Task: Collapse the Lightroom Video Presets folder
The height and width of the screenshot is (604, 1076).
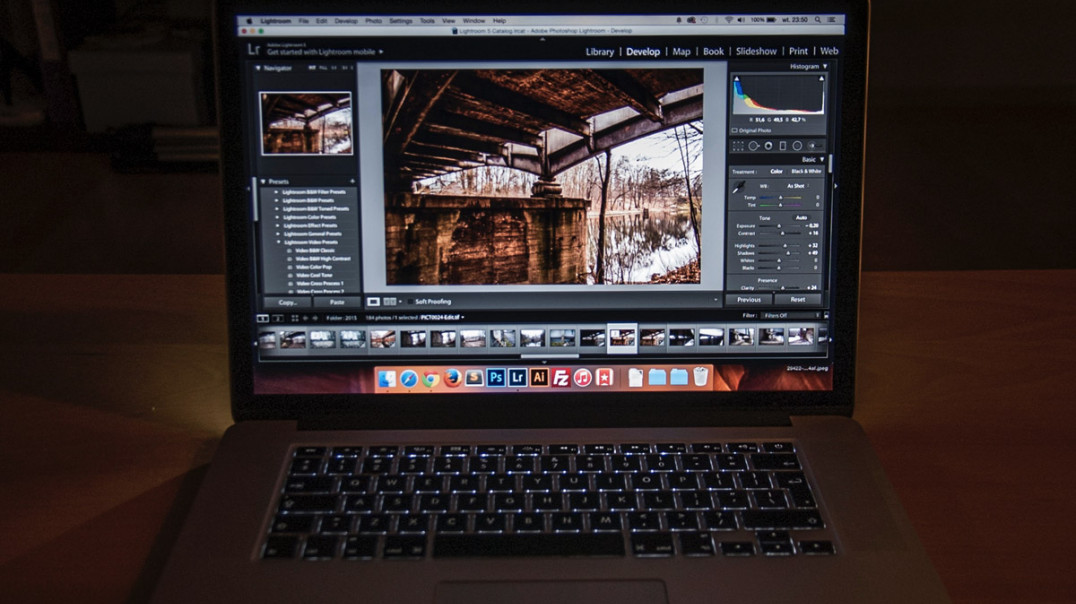Action: point(279,242)
